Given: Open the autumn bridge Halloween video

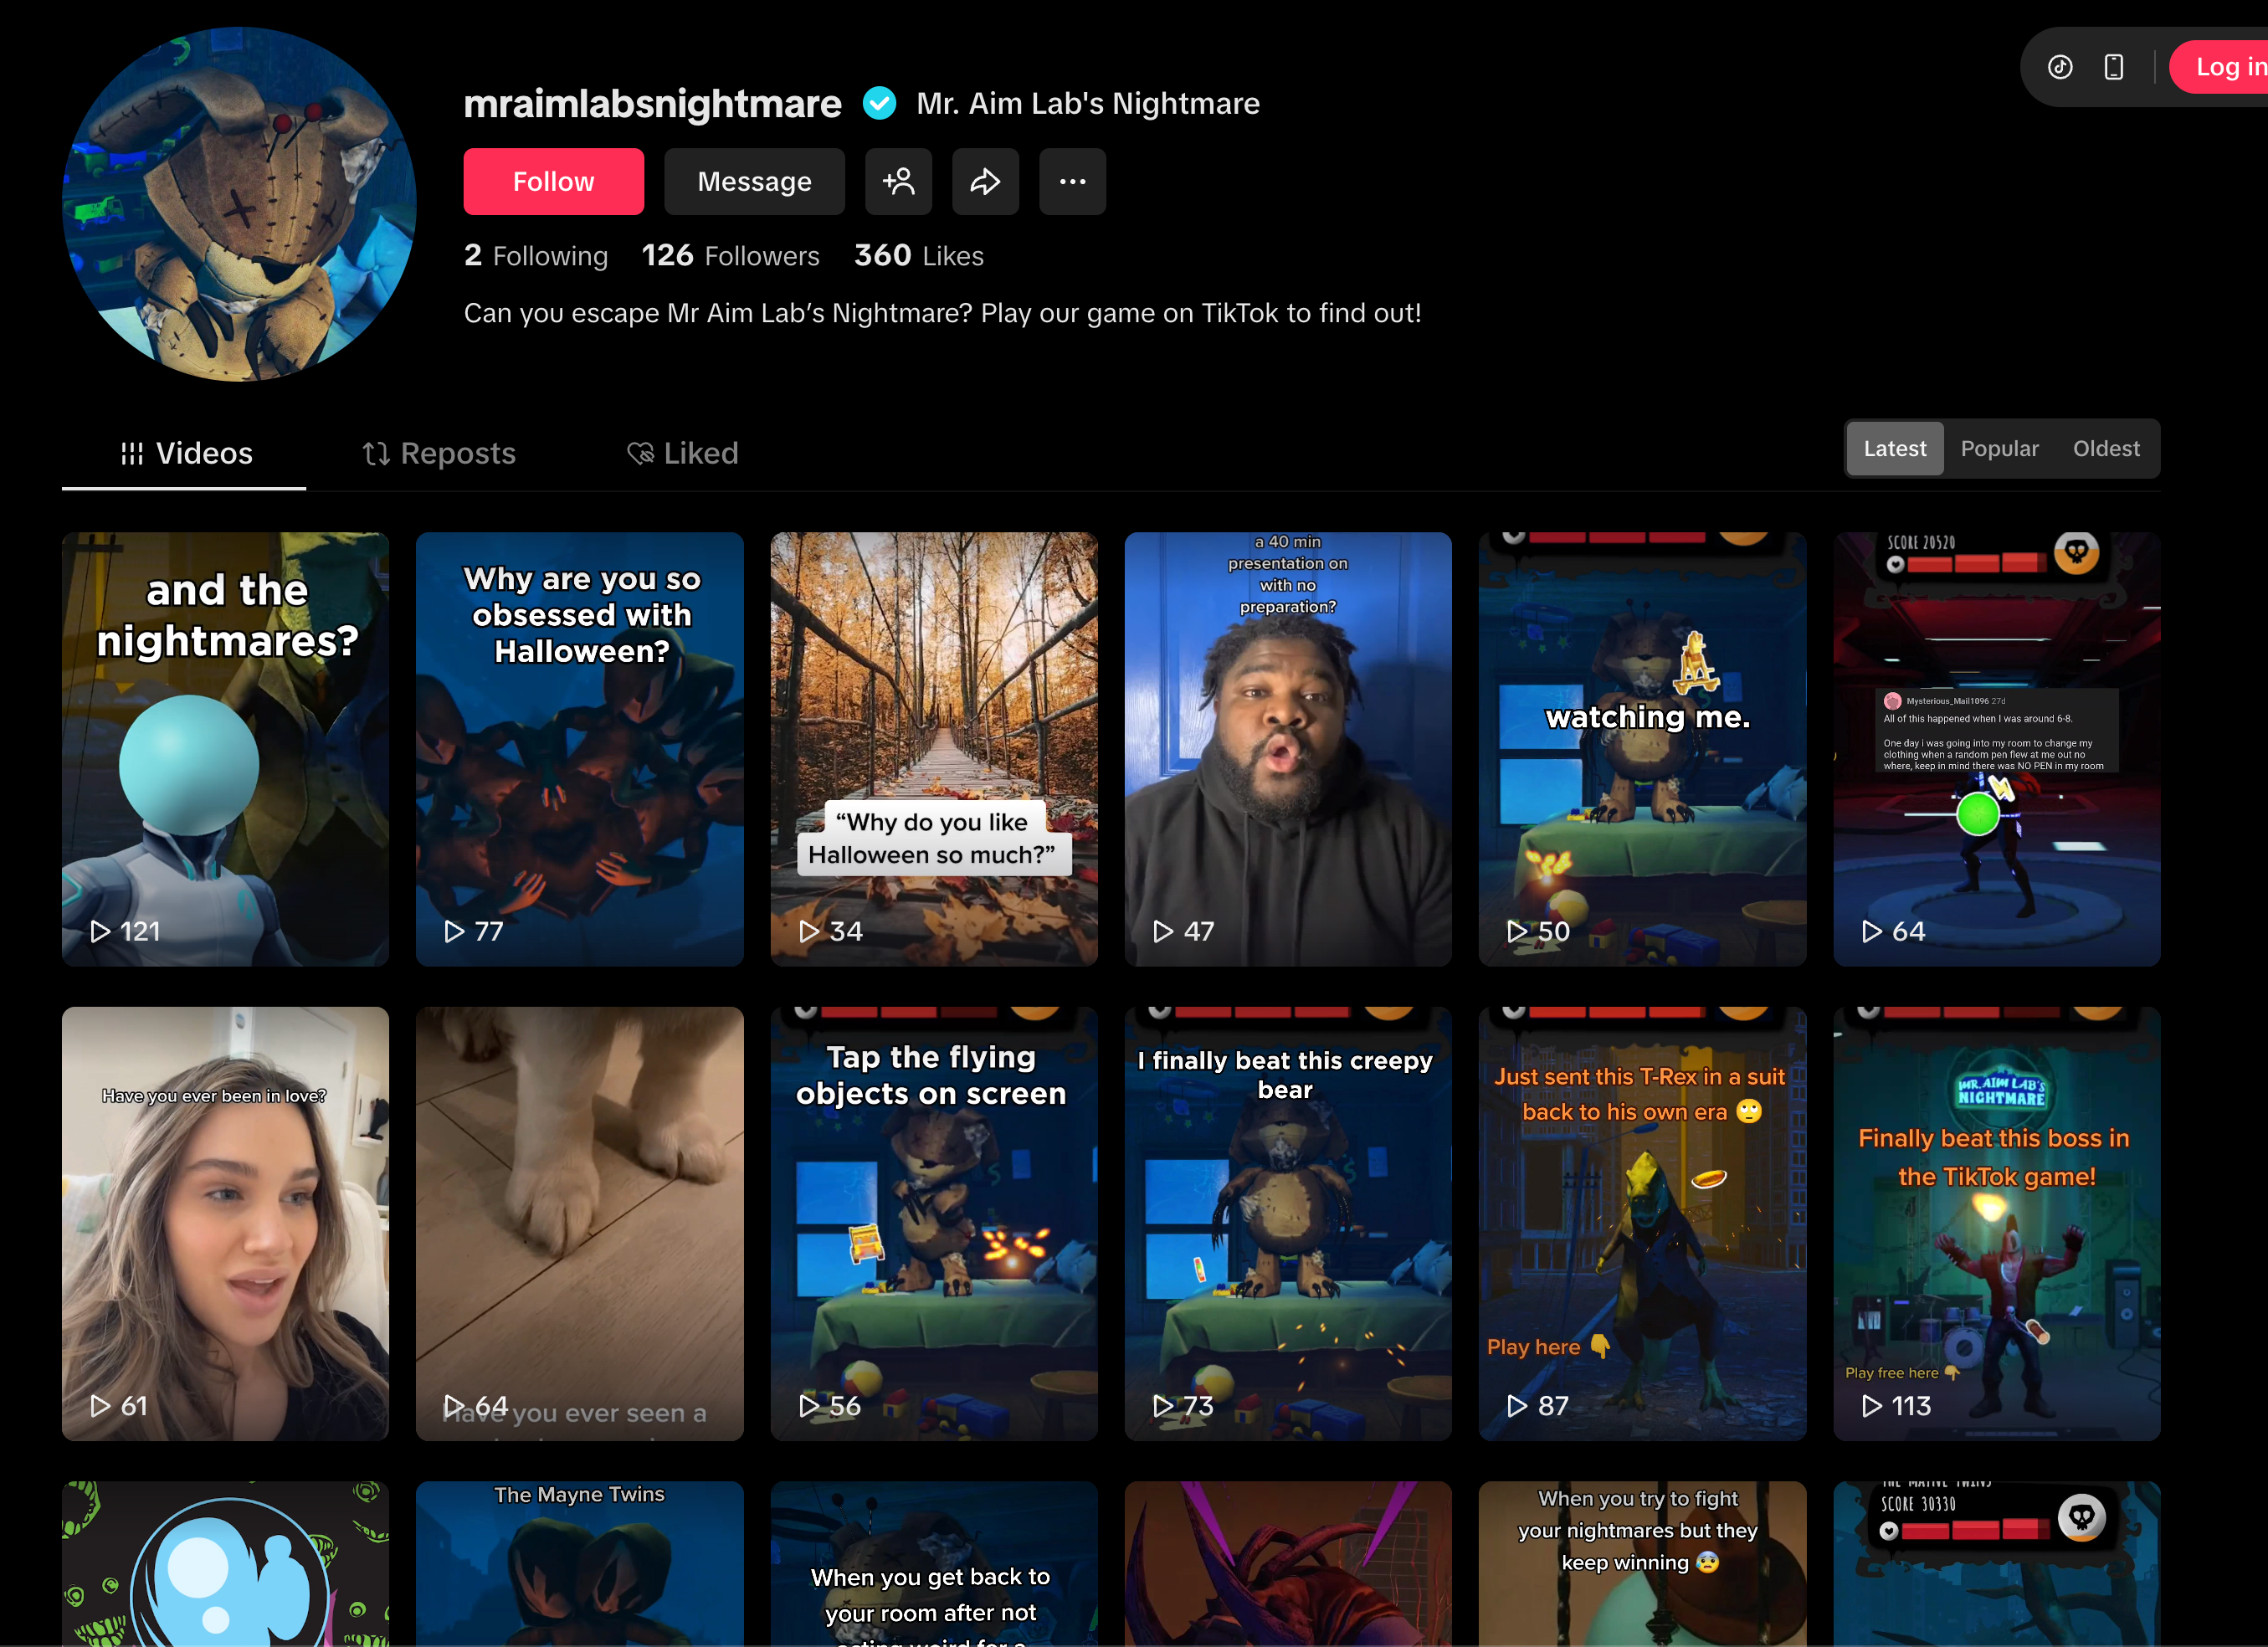Looking at the screenshot, I should click(x=933, y=749).
